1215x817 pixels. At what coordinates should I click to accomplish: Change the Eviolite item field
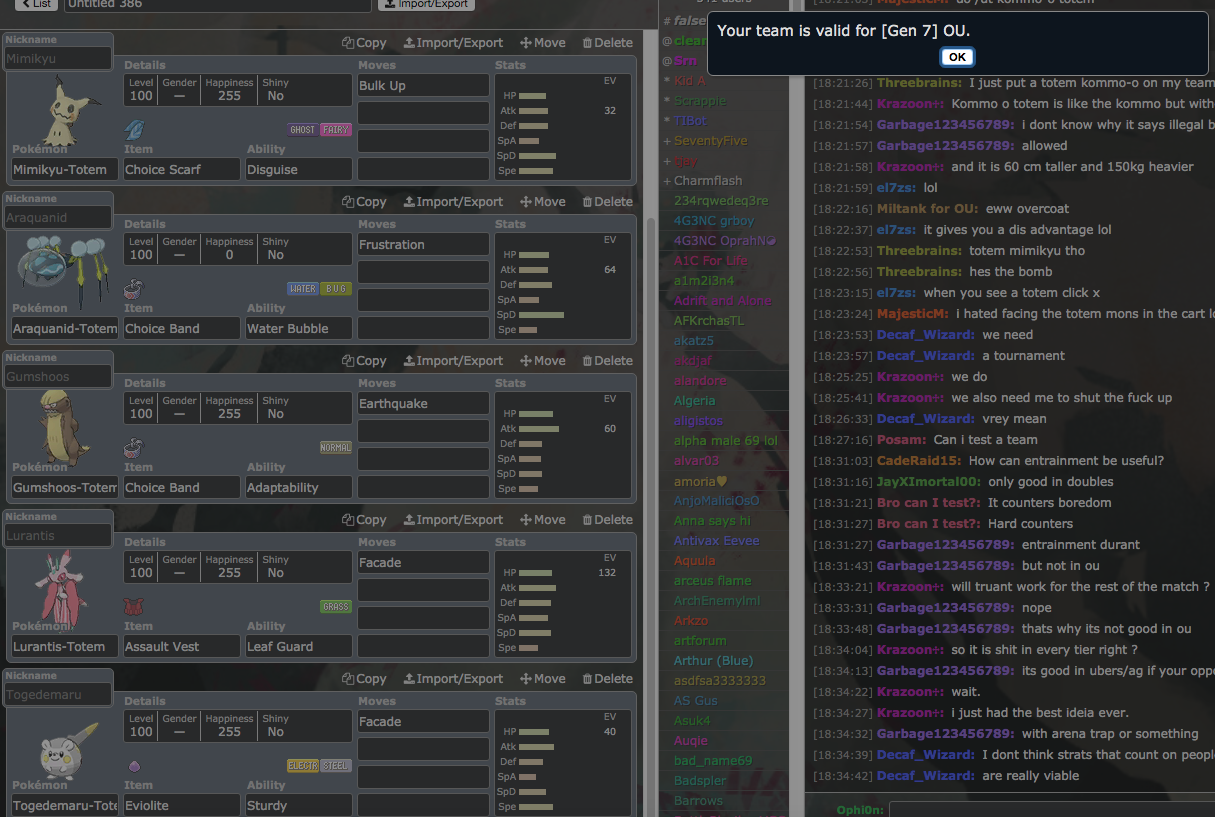point(182,805)
